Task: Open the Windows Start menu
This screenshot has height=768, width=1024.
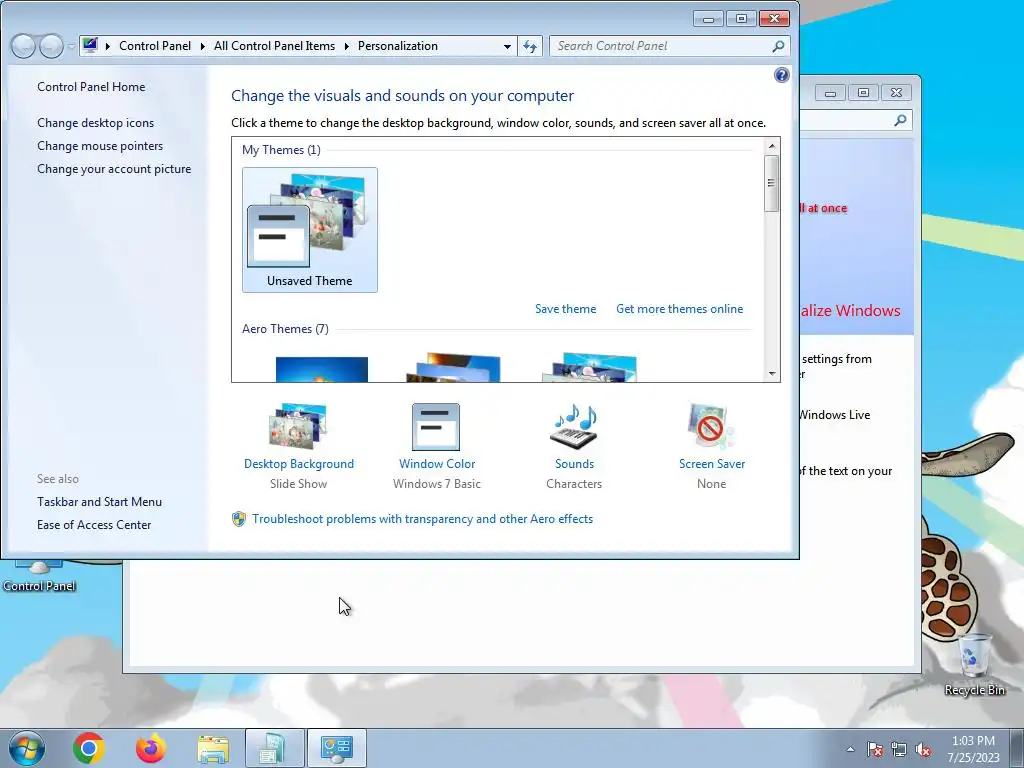Action: click(x=27, y=748)
